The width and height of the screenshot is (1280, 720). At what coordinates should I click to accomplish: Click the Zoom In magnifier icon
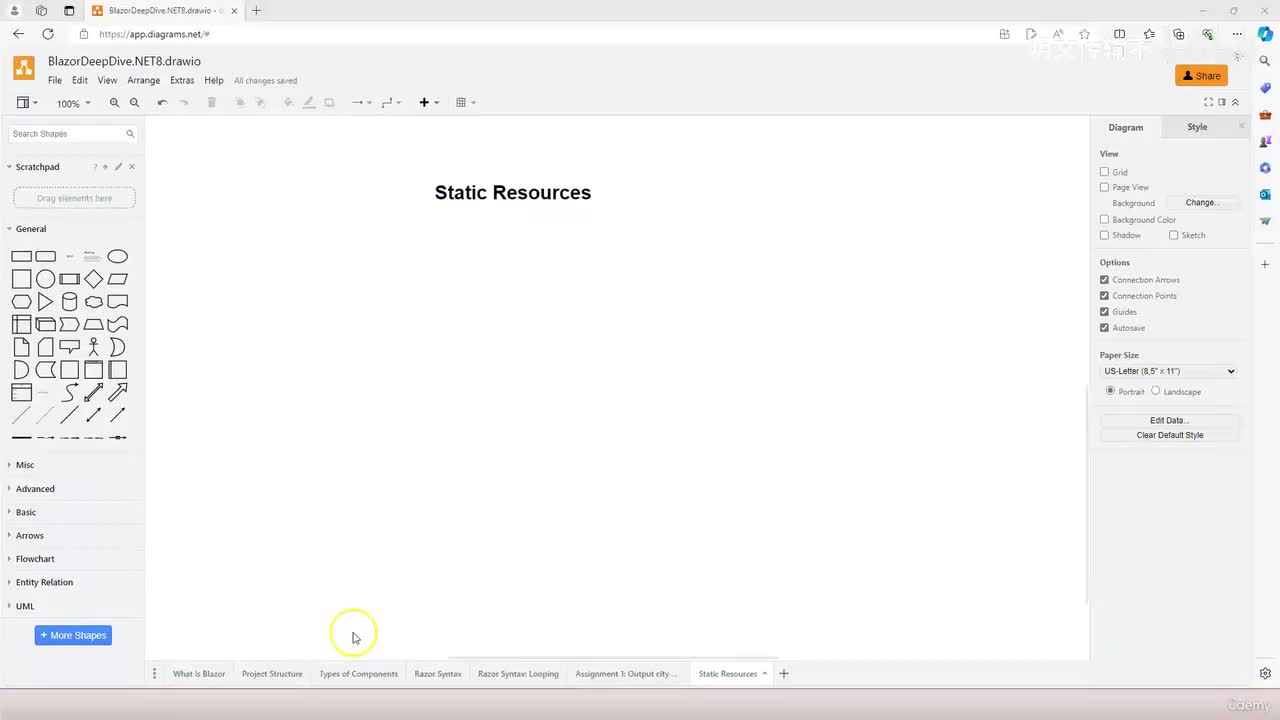(x=114, y=102)
